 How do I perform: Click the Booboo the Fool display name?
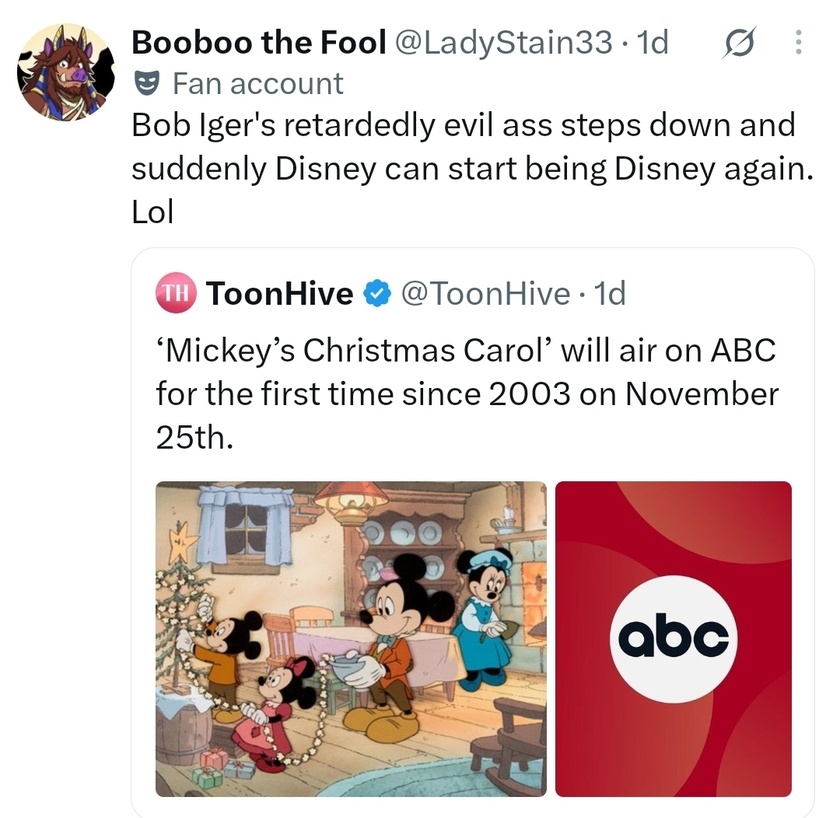click(259, 42)
